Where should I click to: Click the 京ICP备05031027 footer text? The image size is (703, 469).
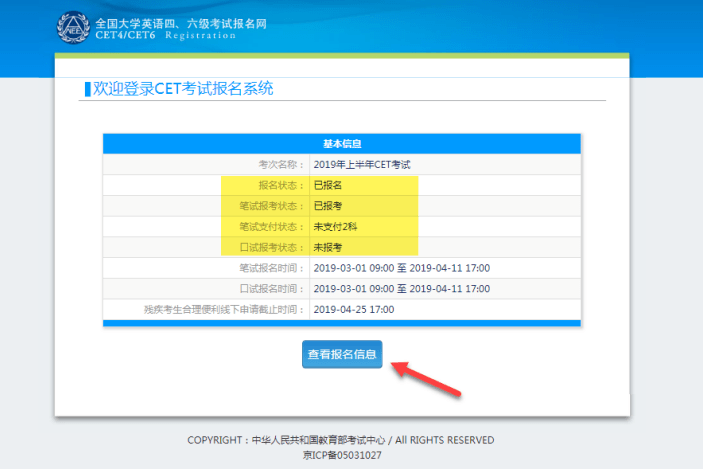click(x=342, y=456)
